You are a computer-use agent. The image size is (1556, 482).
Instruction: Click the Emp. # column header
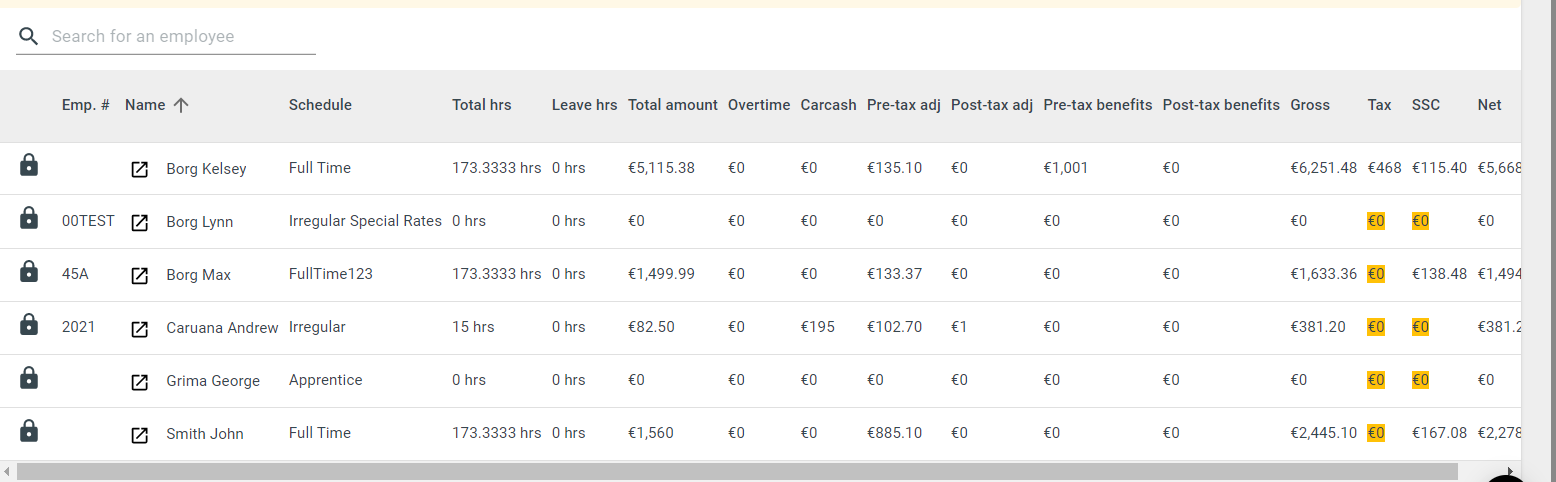pos(86,105)
